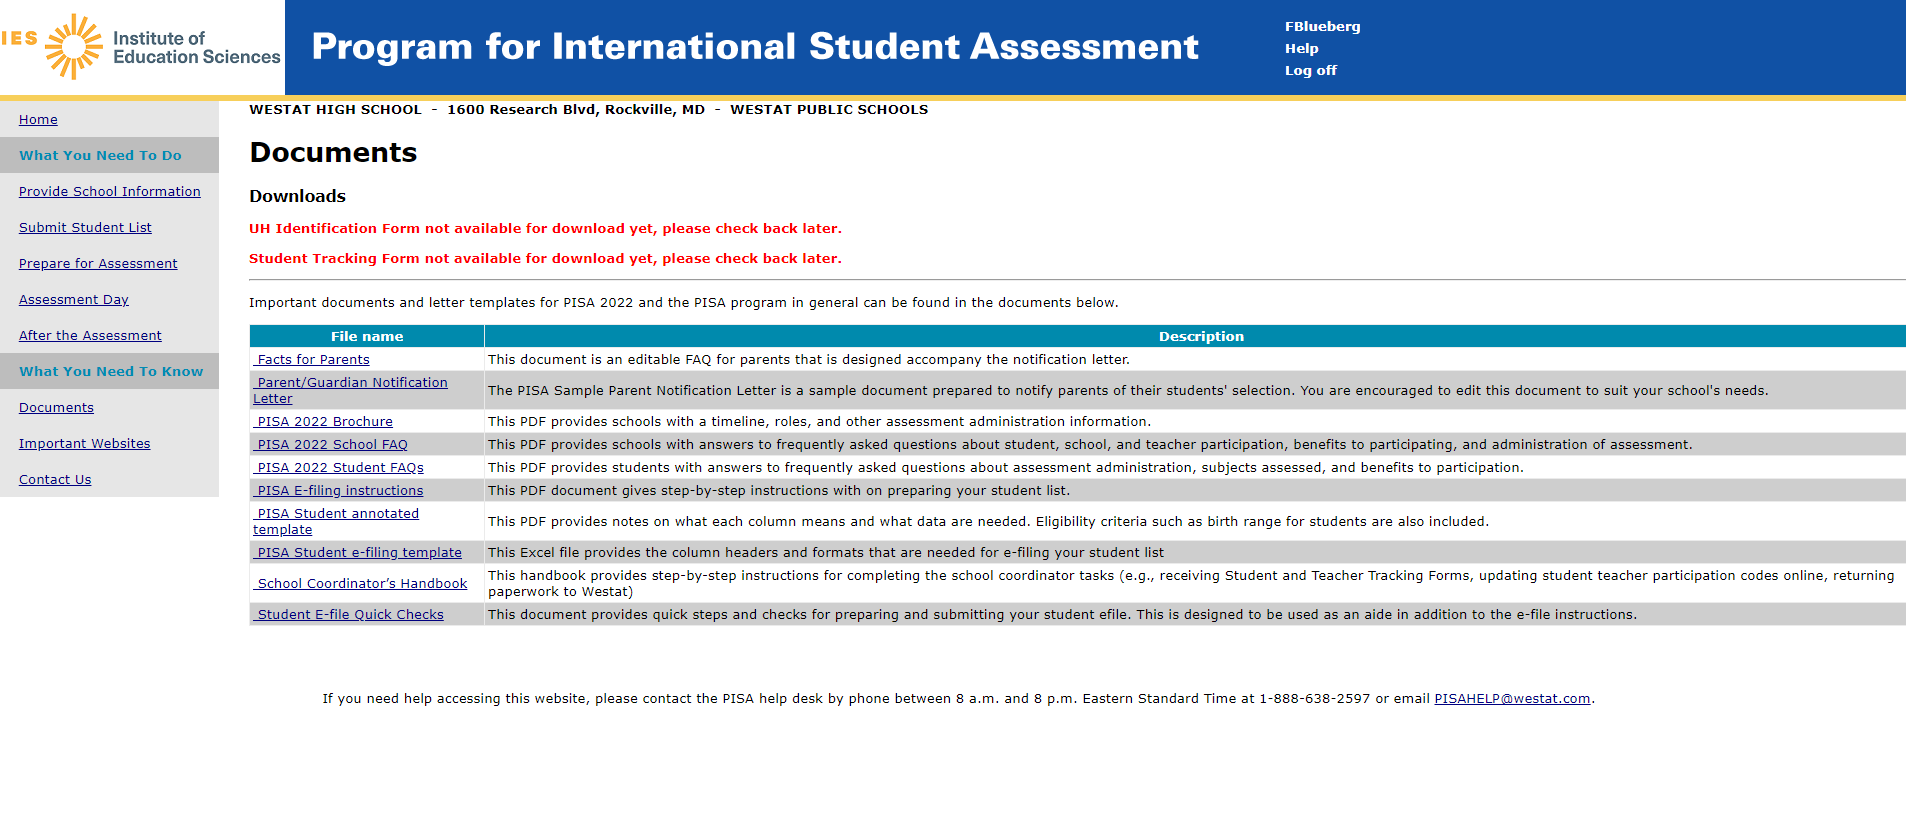Click the Student Tracking Form unavailable notice
The height and width of the screenshot is (835, 1906).
click(x=545, y=258)
